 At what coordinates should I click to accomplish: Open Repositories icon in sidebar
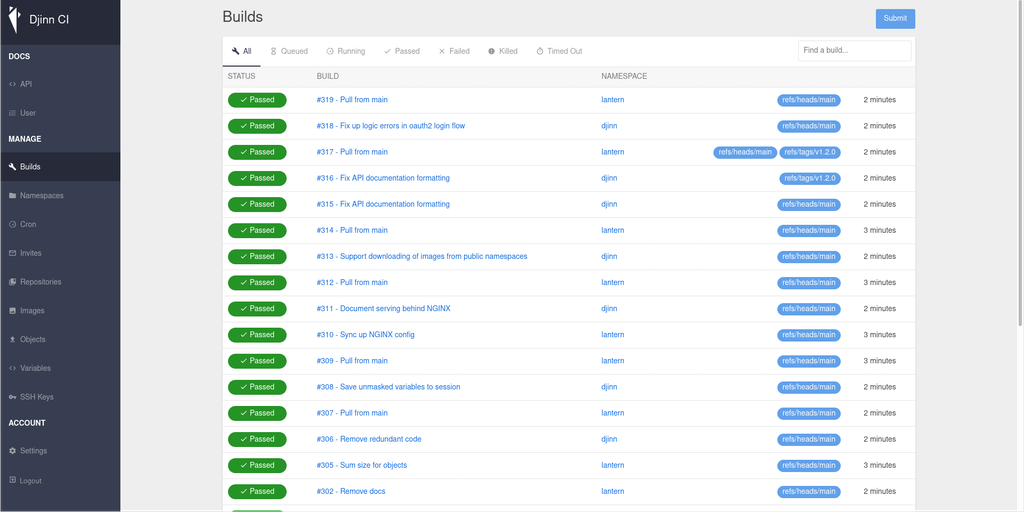tap(12, 282)
